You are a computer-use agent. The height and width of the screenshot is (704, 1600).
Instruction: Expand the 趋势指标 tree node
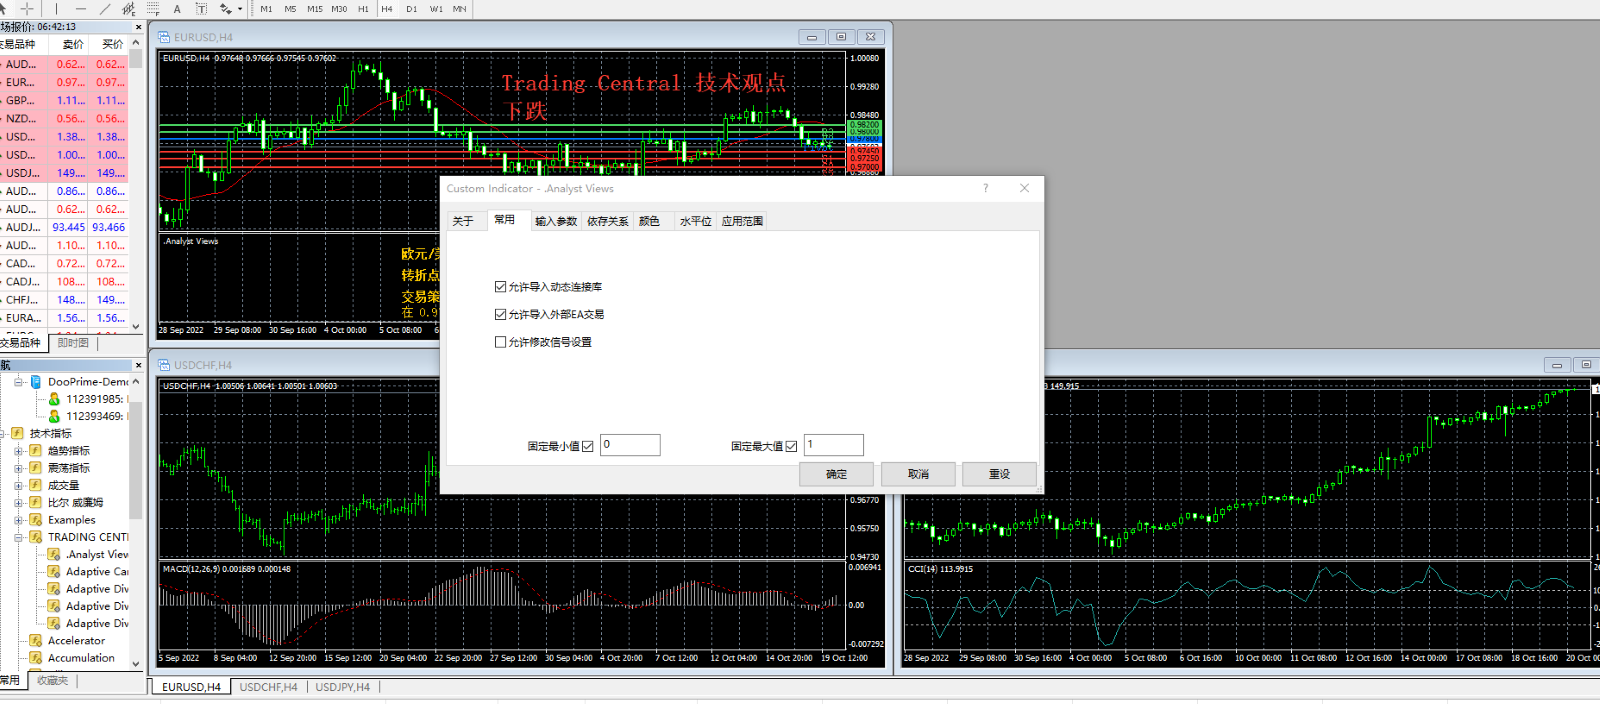[x=18, y=451]
